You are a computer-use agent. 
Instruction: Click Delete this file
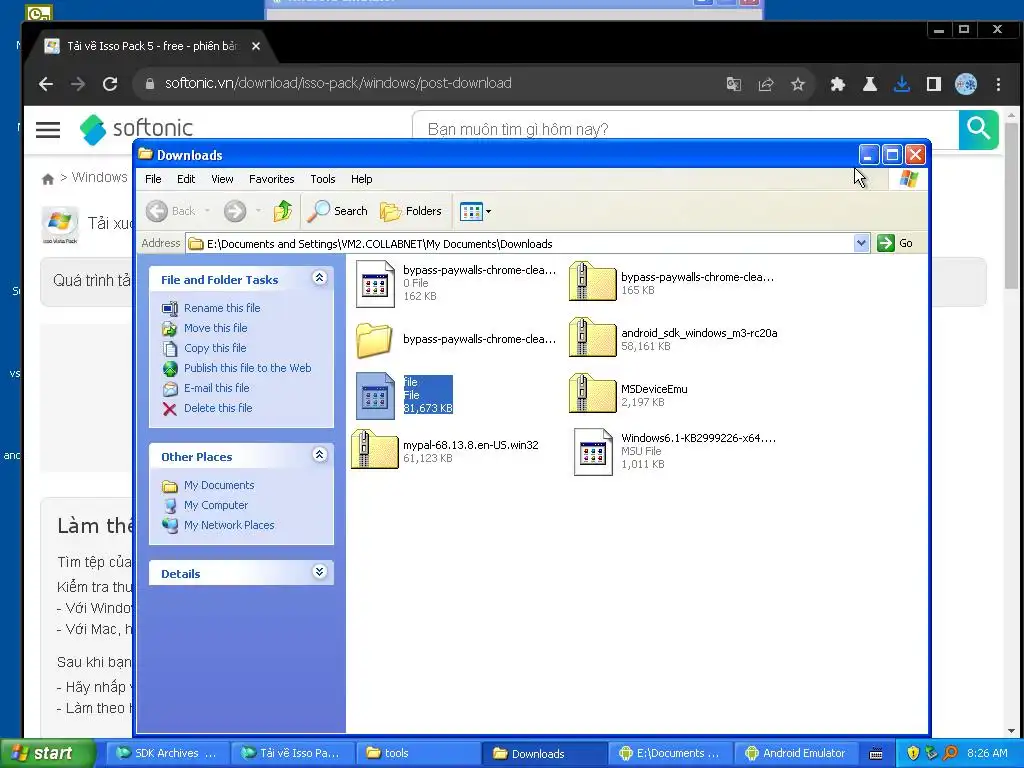218,408
